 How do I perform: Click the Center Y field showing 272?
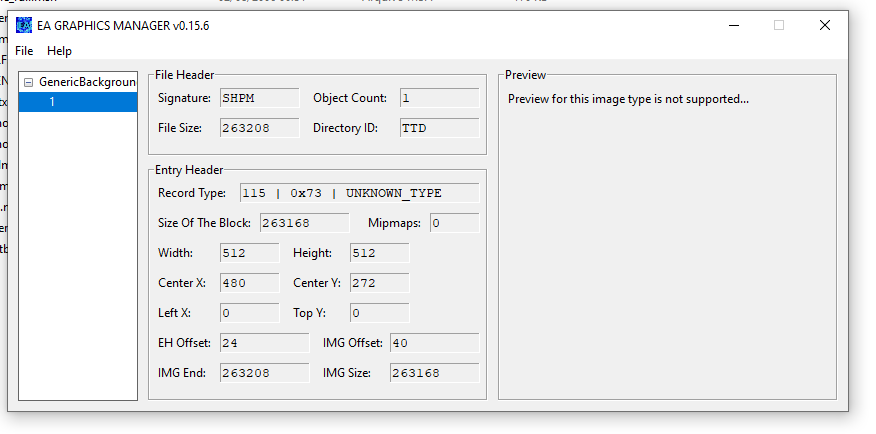click(380, 283)
